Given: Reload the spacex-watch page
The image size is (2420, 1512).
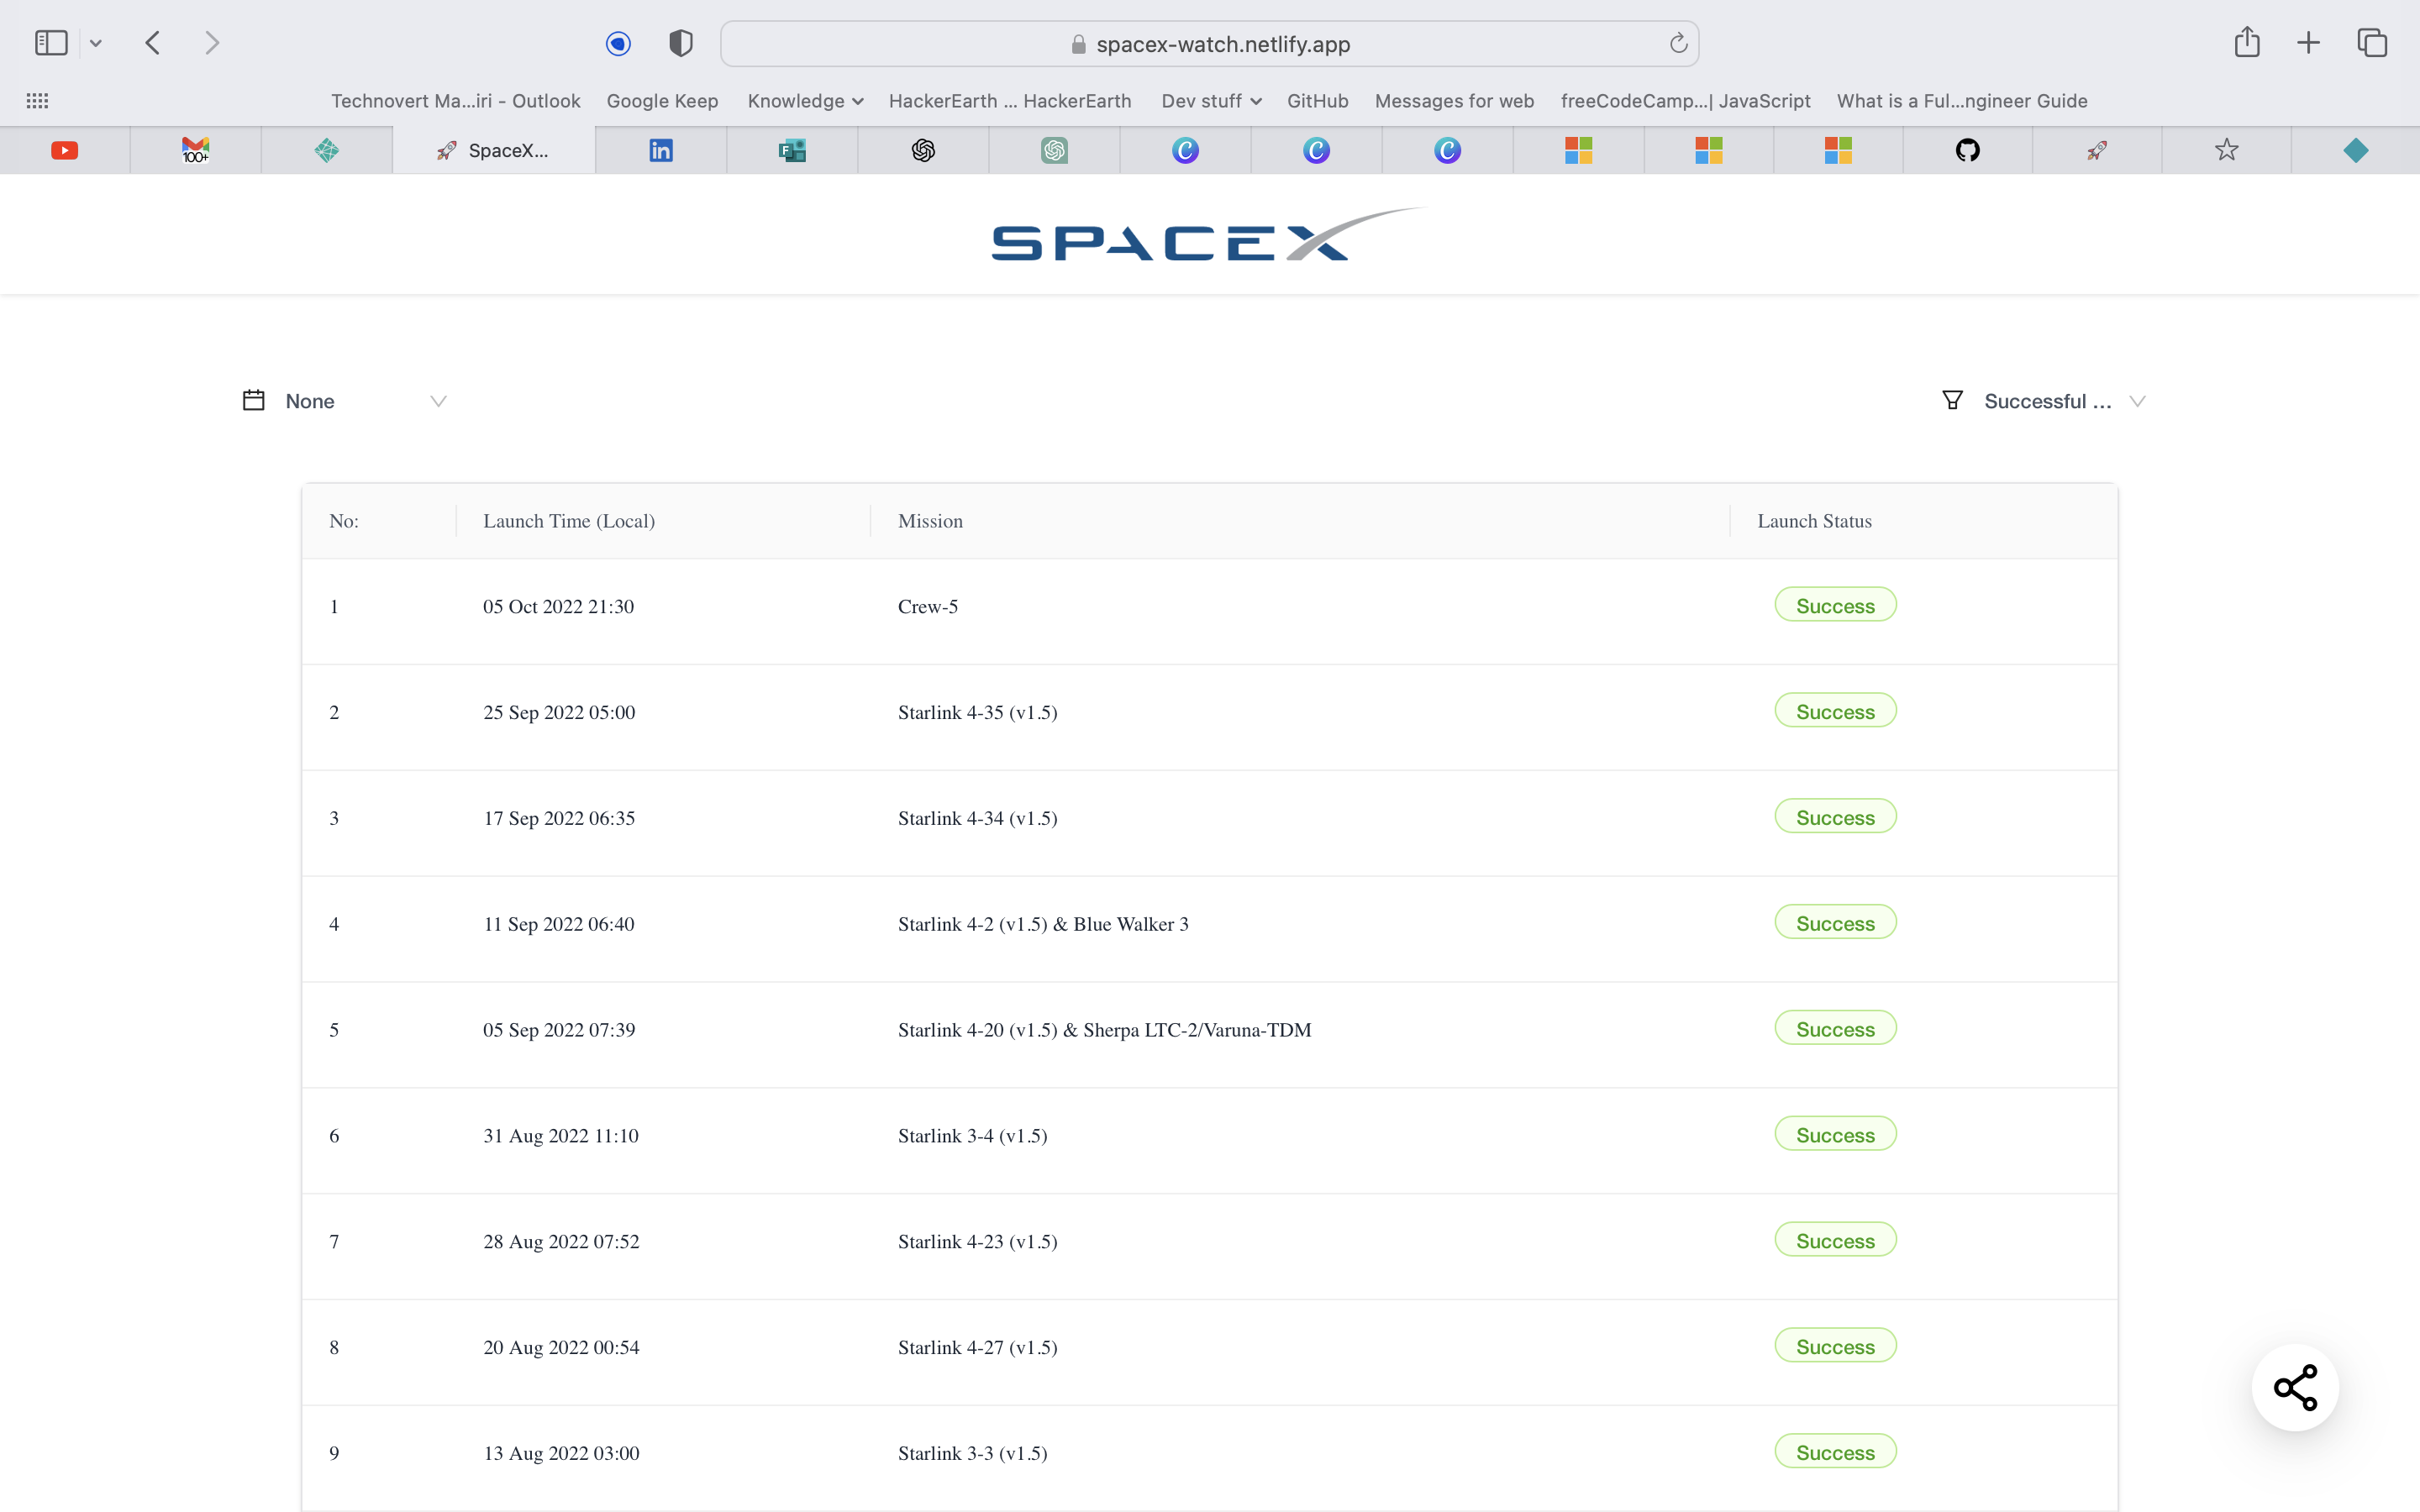Looking at the screenshot, I should pyautogui.click(x=1678, y=43).
